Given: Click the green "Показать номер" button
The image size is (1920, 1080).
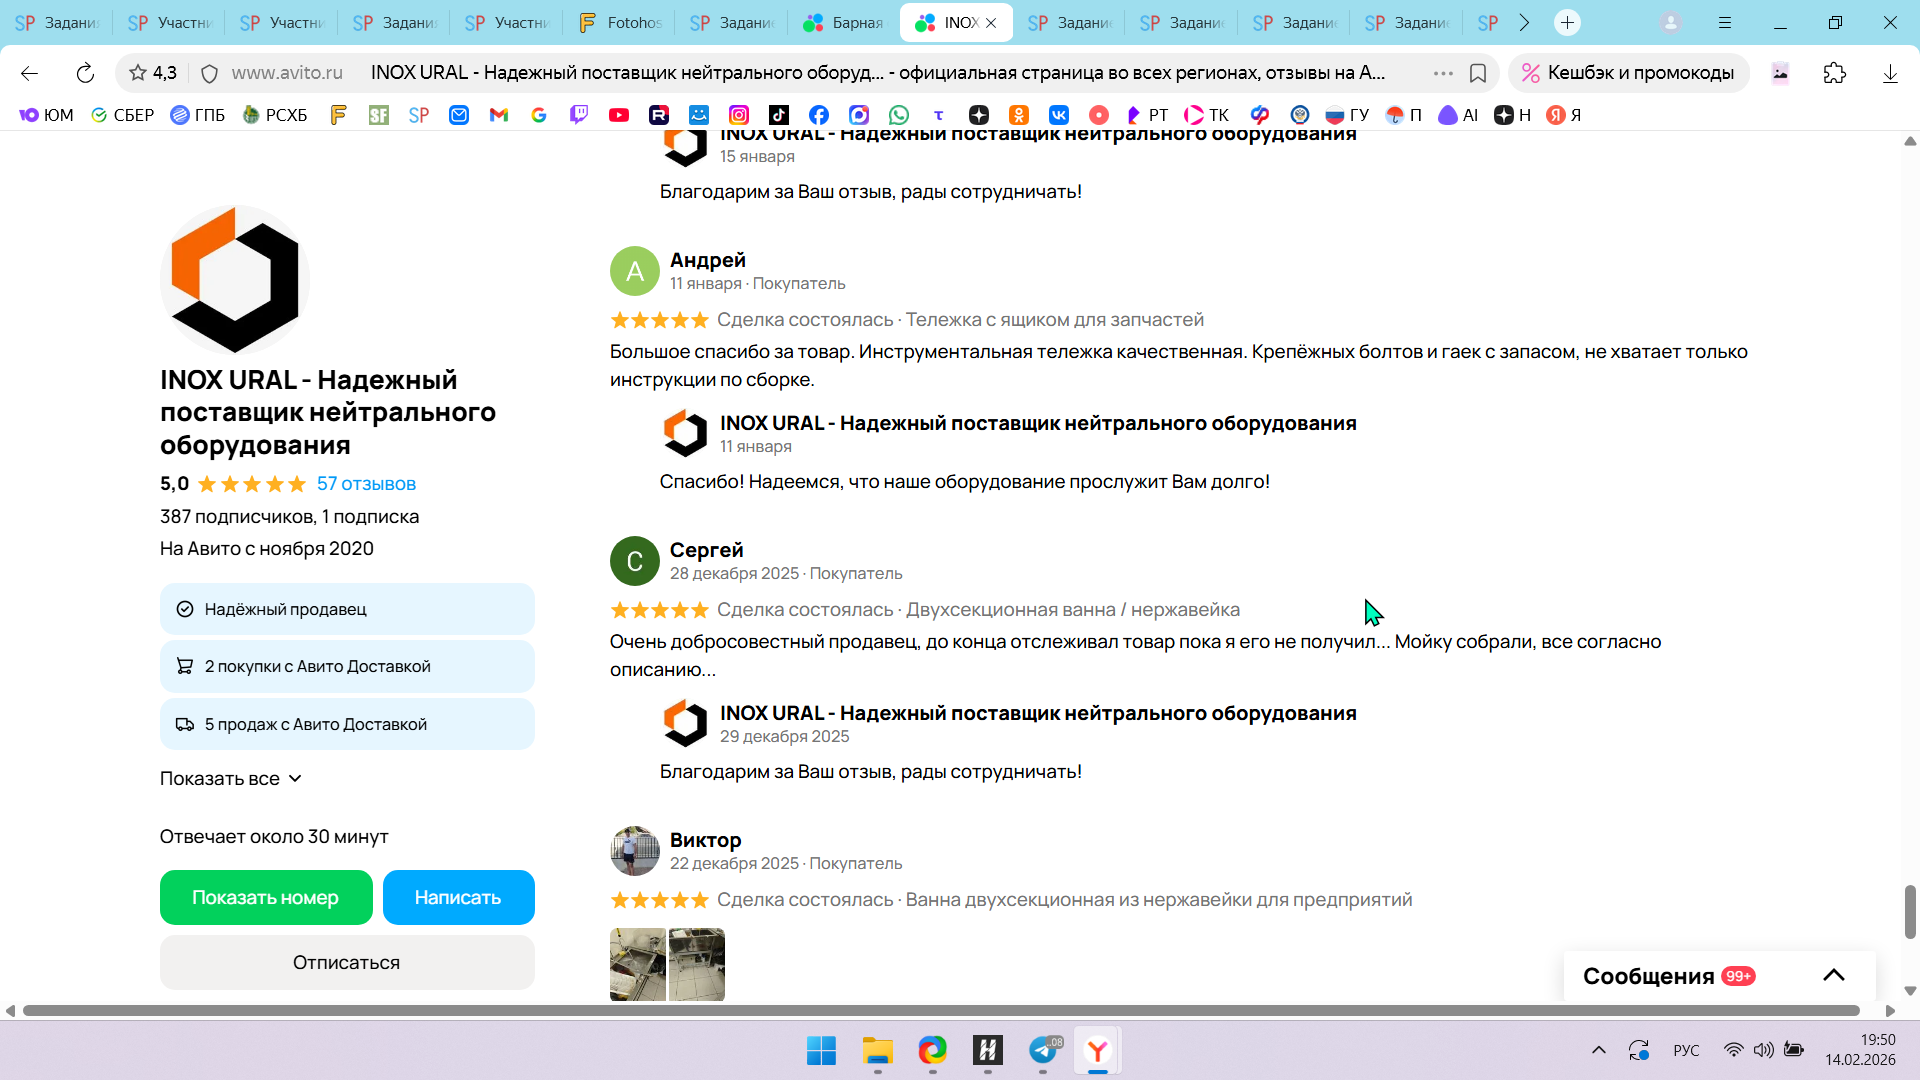Looking at the screenshot, I should pos(266,897).
